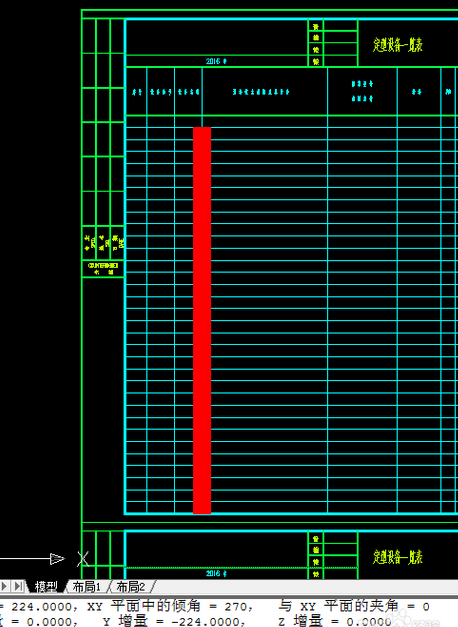
Task: Select the red filled rectangle
Action: [x=202, y=320]
